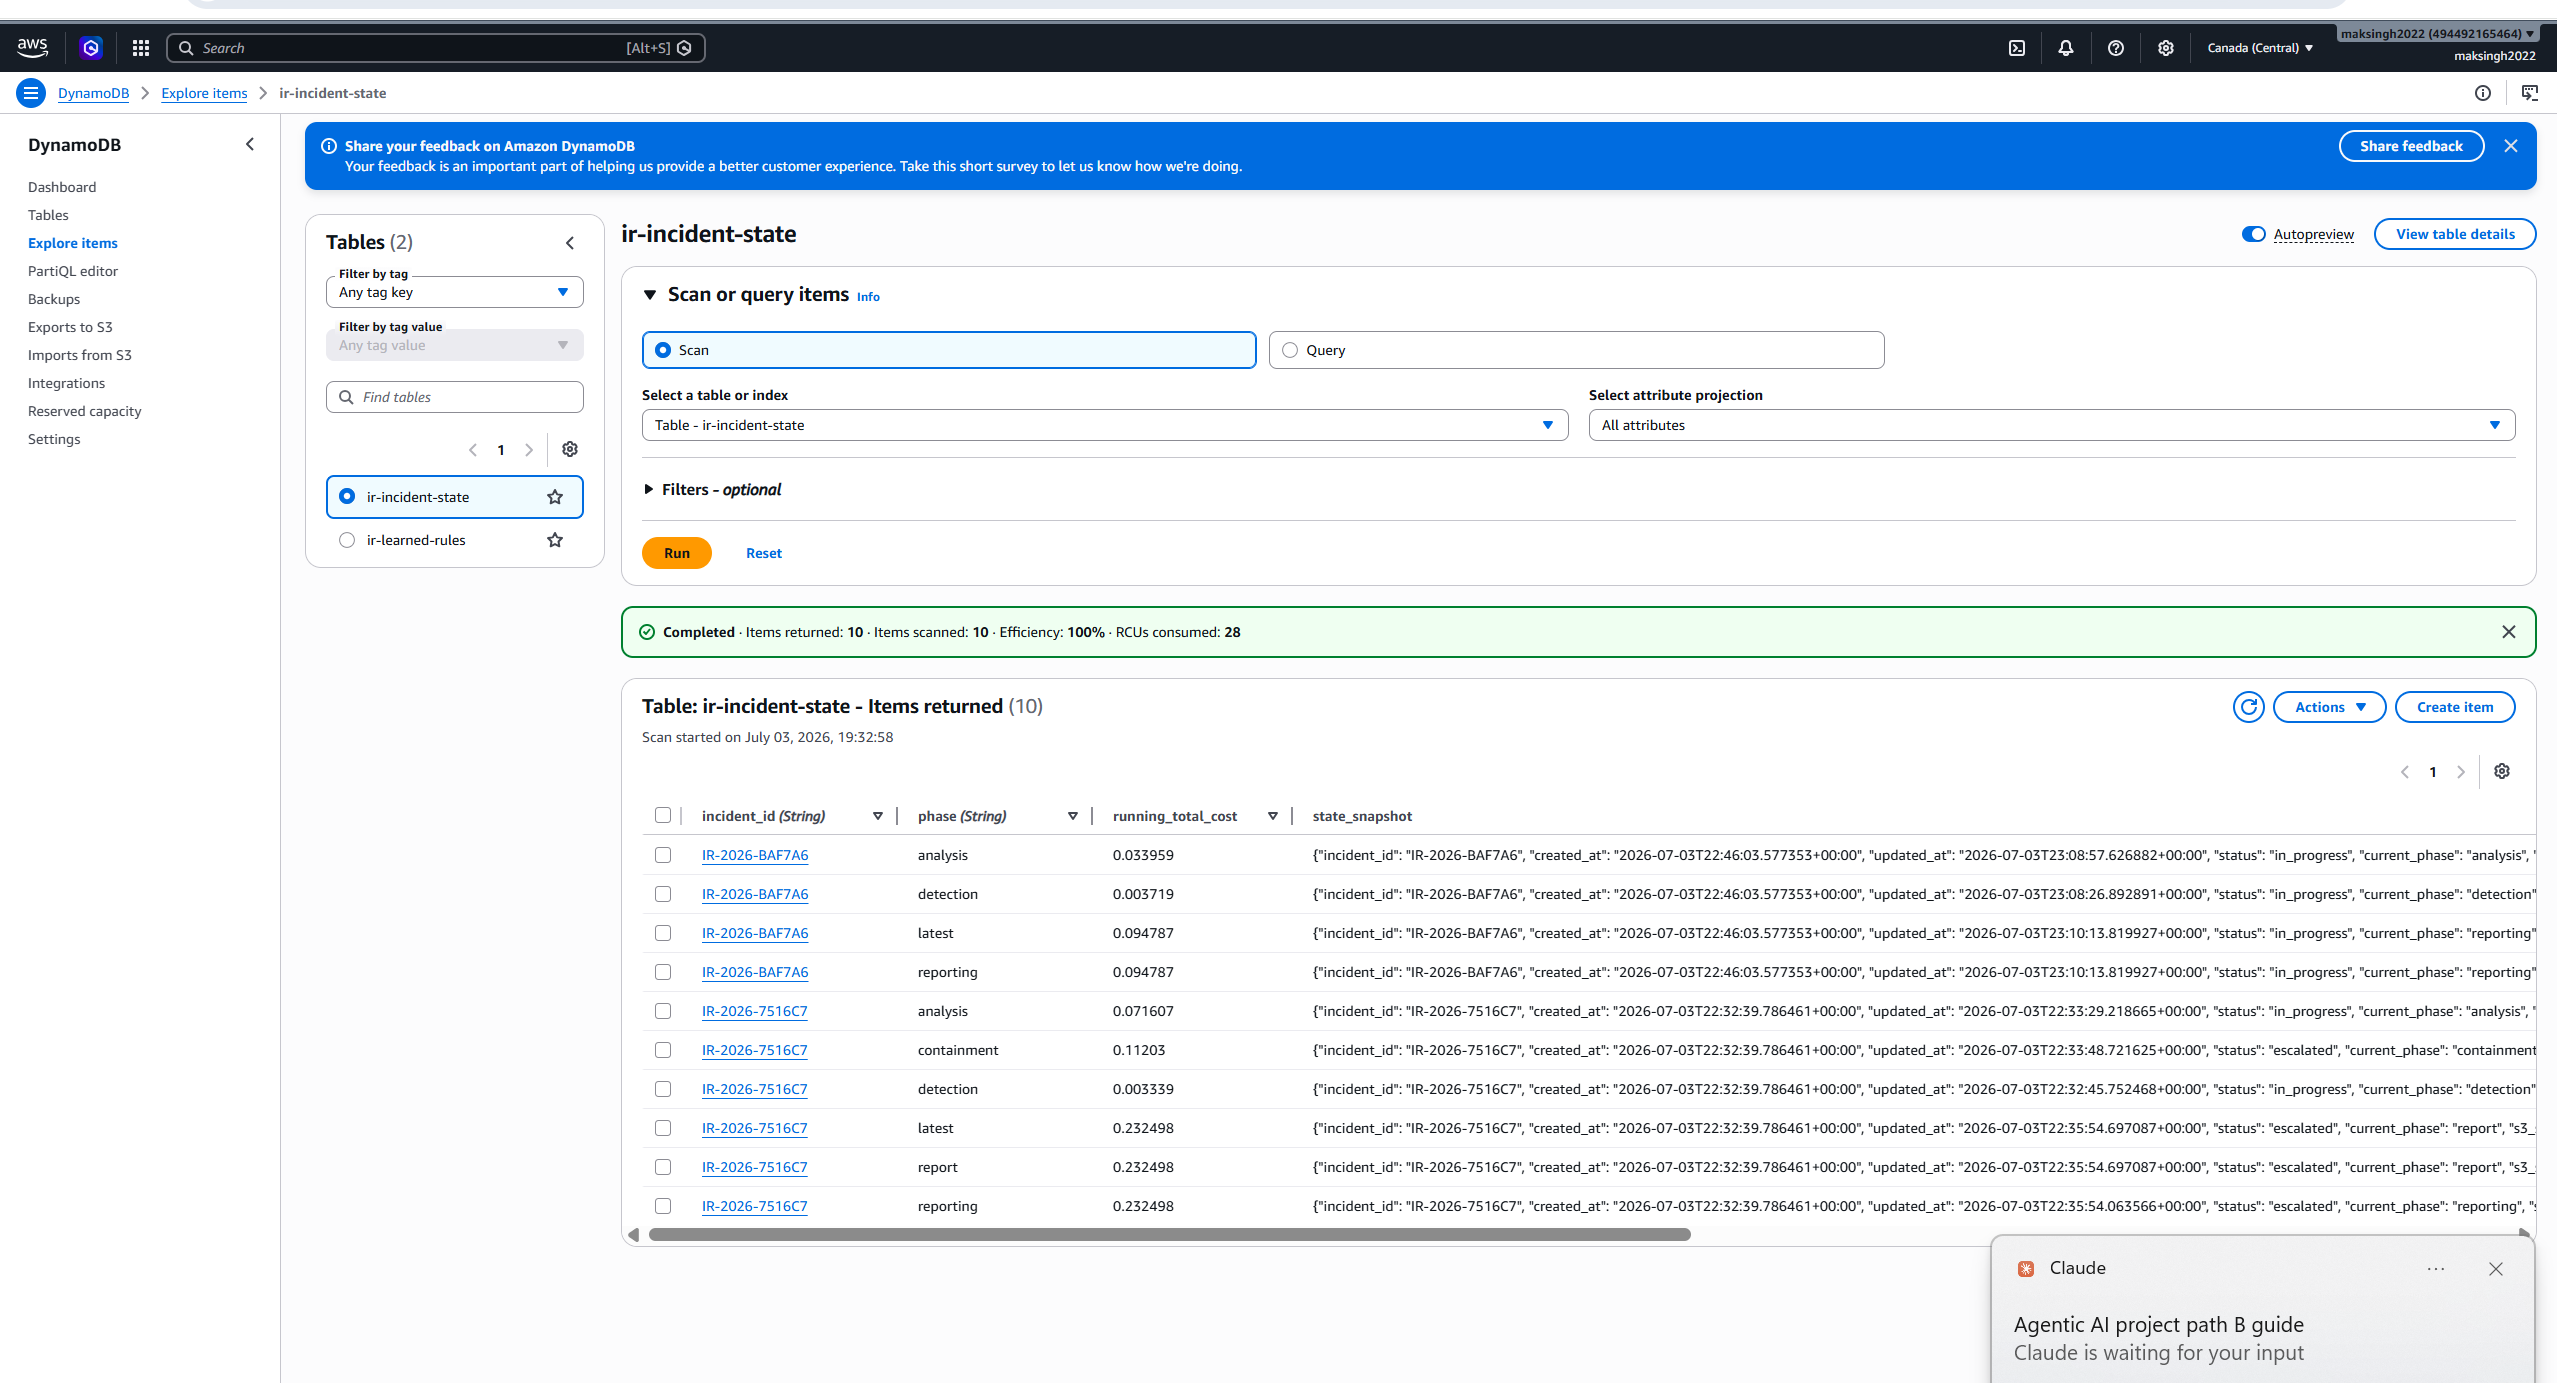Open the attribute projection dropdown
The width and height of the screenshot is (2557, 1383).
click(2052, 425)
